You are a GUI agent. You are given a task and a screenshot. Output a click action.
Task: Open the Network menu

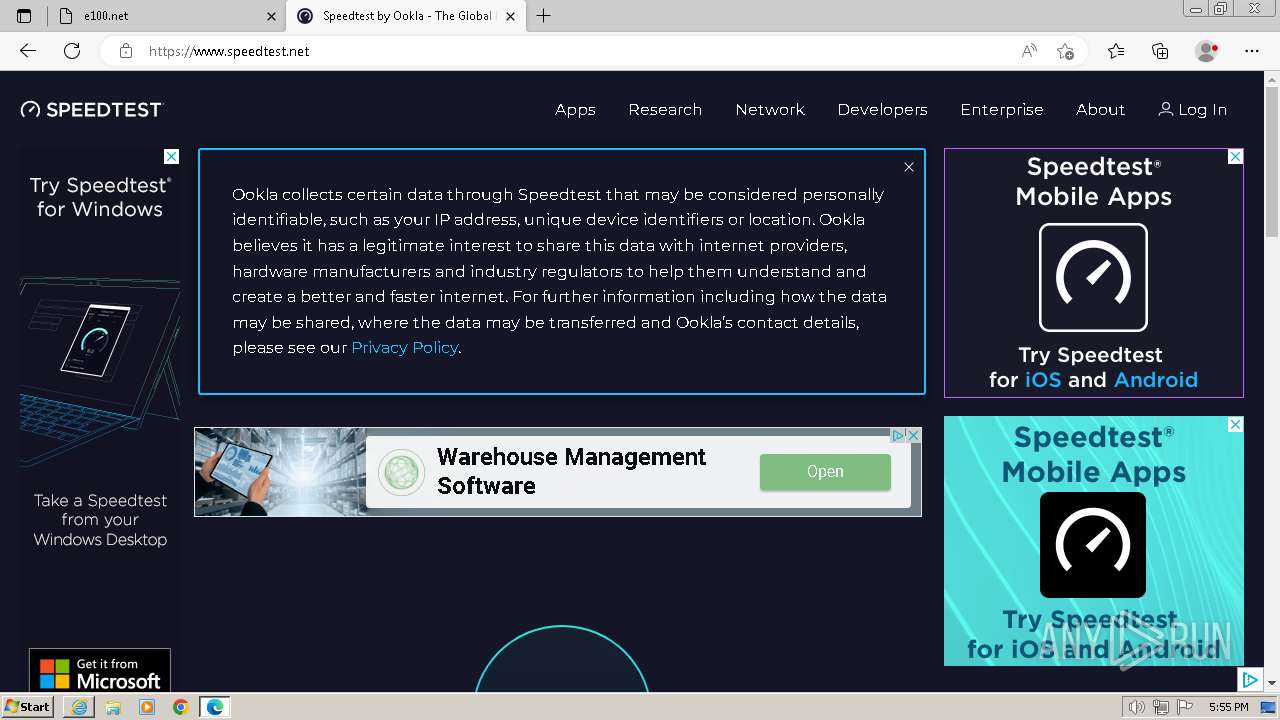click(770, 110)
